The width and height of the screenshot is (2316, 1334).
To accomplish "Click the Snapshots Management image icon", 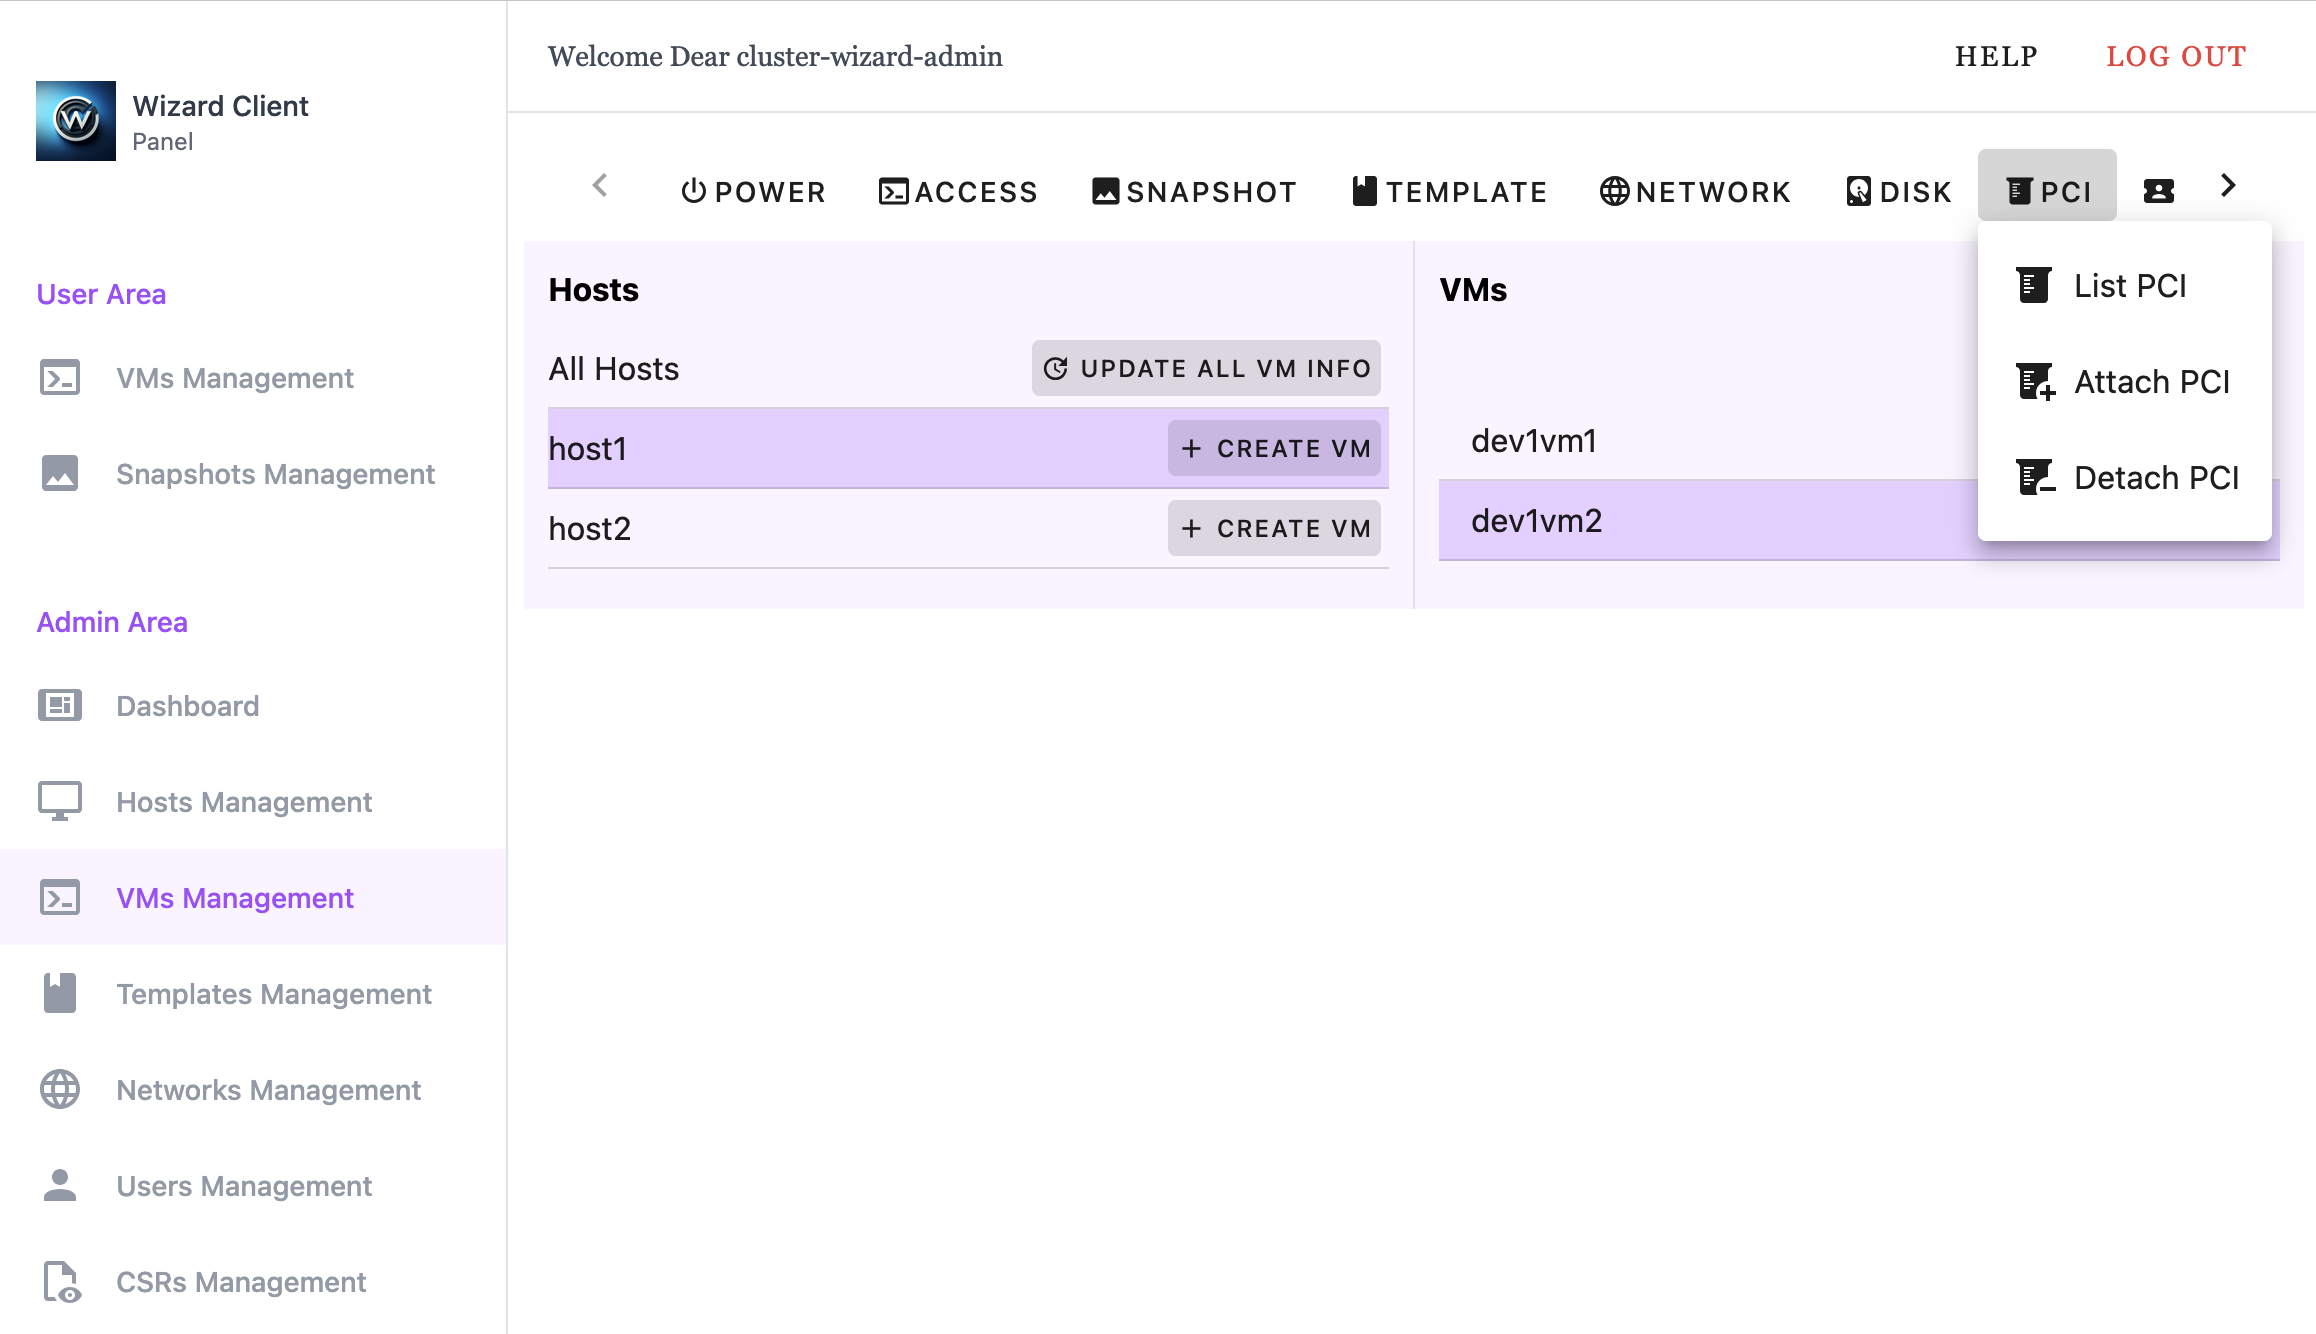I will coord(60,474).
